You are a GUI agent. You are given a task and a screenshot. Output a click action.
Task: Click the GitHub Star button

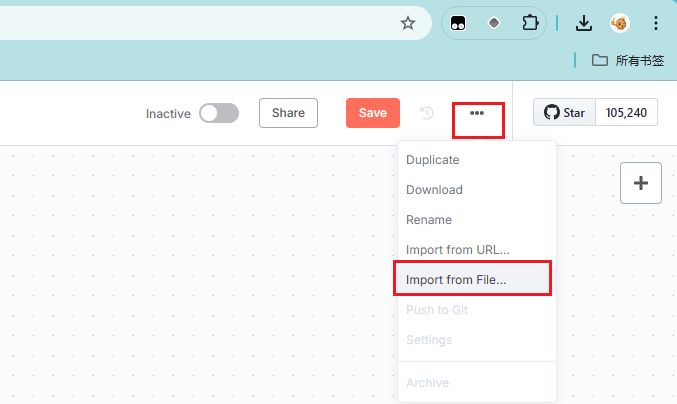pos(565,113)
